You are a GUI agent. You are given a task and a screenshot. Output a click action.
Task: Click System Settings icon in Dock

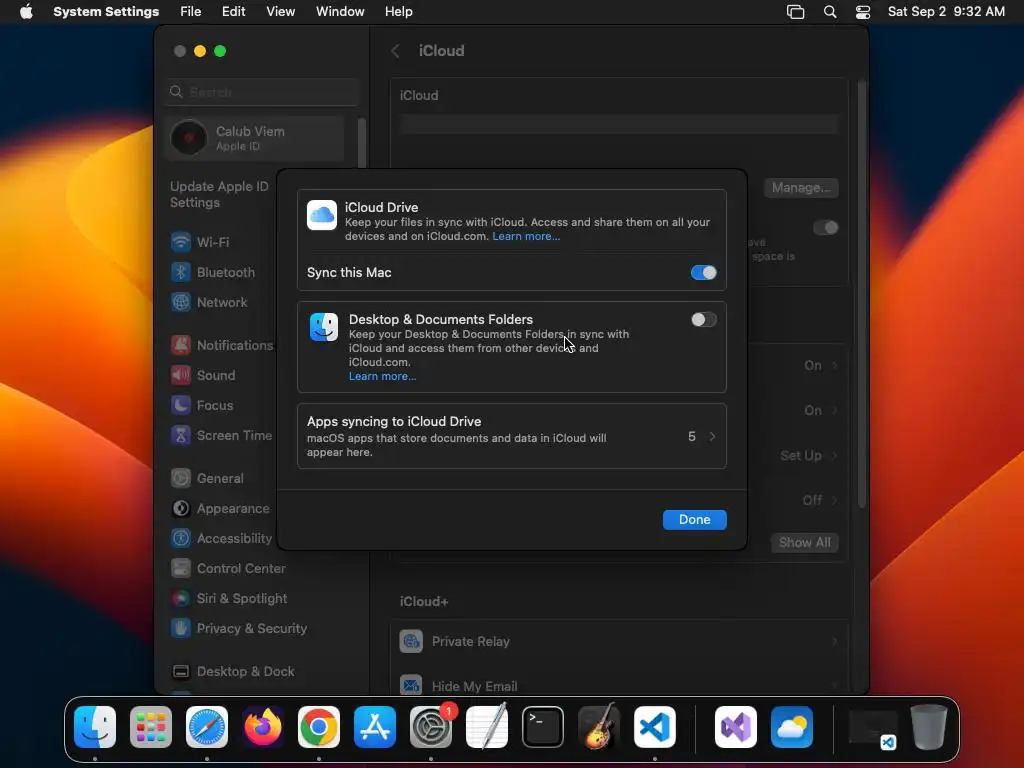pos(431,726)
